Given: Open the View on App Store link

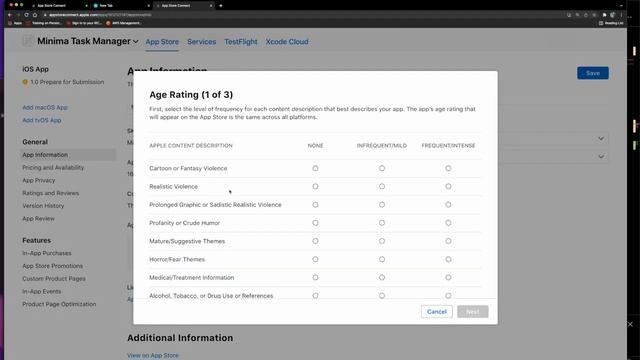Looking at the screenshot, I should pyautogui.click(x=153, y=356).
